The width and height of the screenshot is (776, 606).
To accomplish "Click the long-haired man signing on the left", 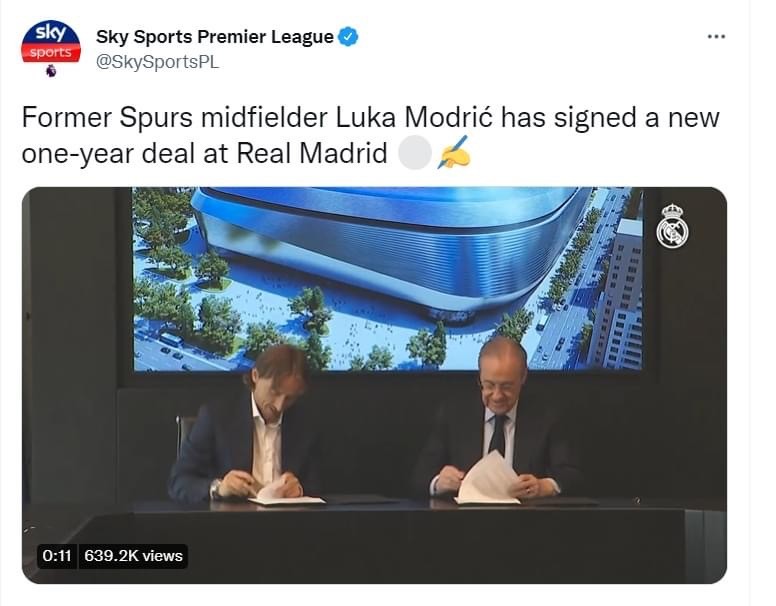I will (249, 424).
